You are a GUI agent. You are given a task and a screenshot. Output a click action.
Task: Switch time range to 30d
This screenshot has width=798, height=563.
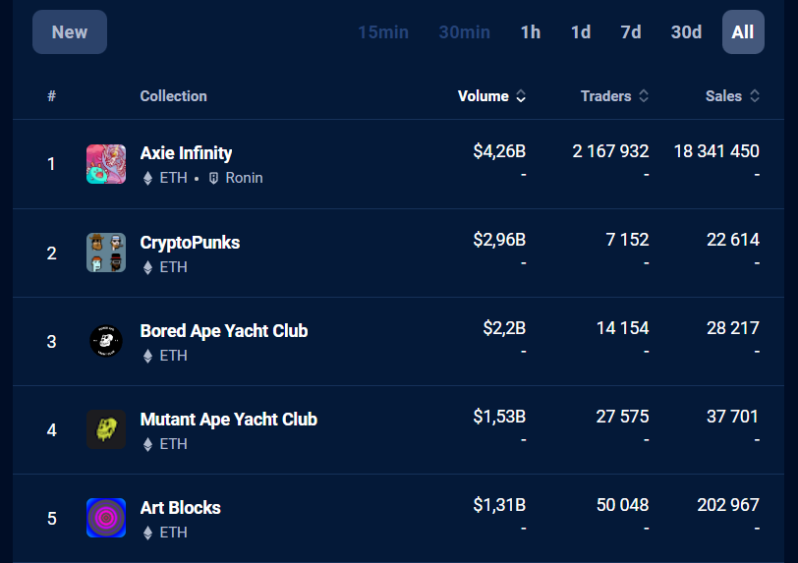click(x=686, y=32)
